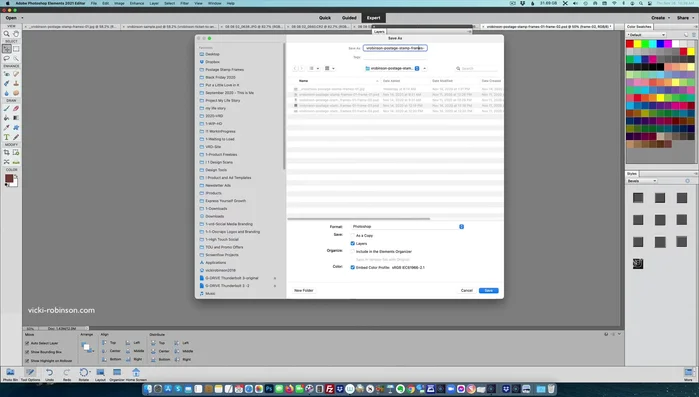699x397 pixels.
Task: Open the Format dropdown in Save dialog
Action: pos(407,226)
